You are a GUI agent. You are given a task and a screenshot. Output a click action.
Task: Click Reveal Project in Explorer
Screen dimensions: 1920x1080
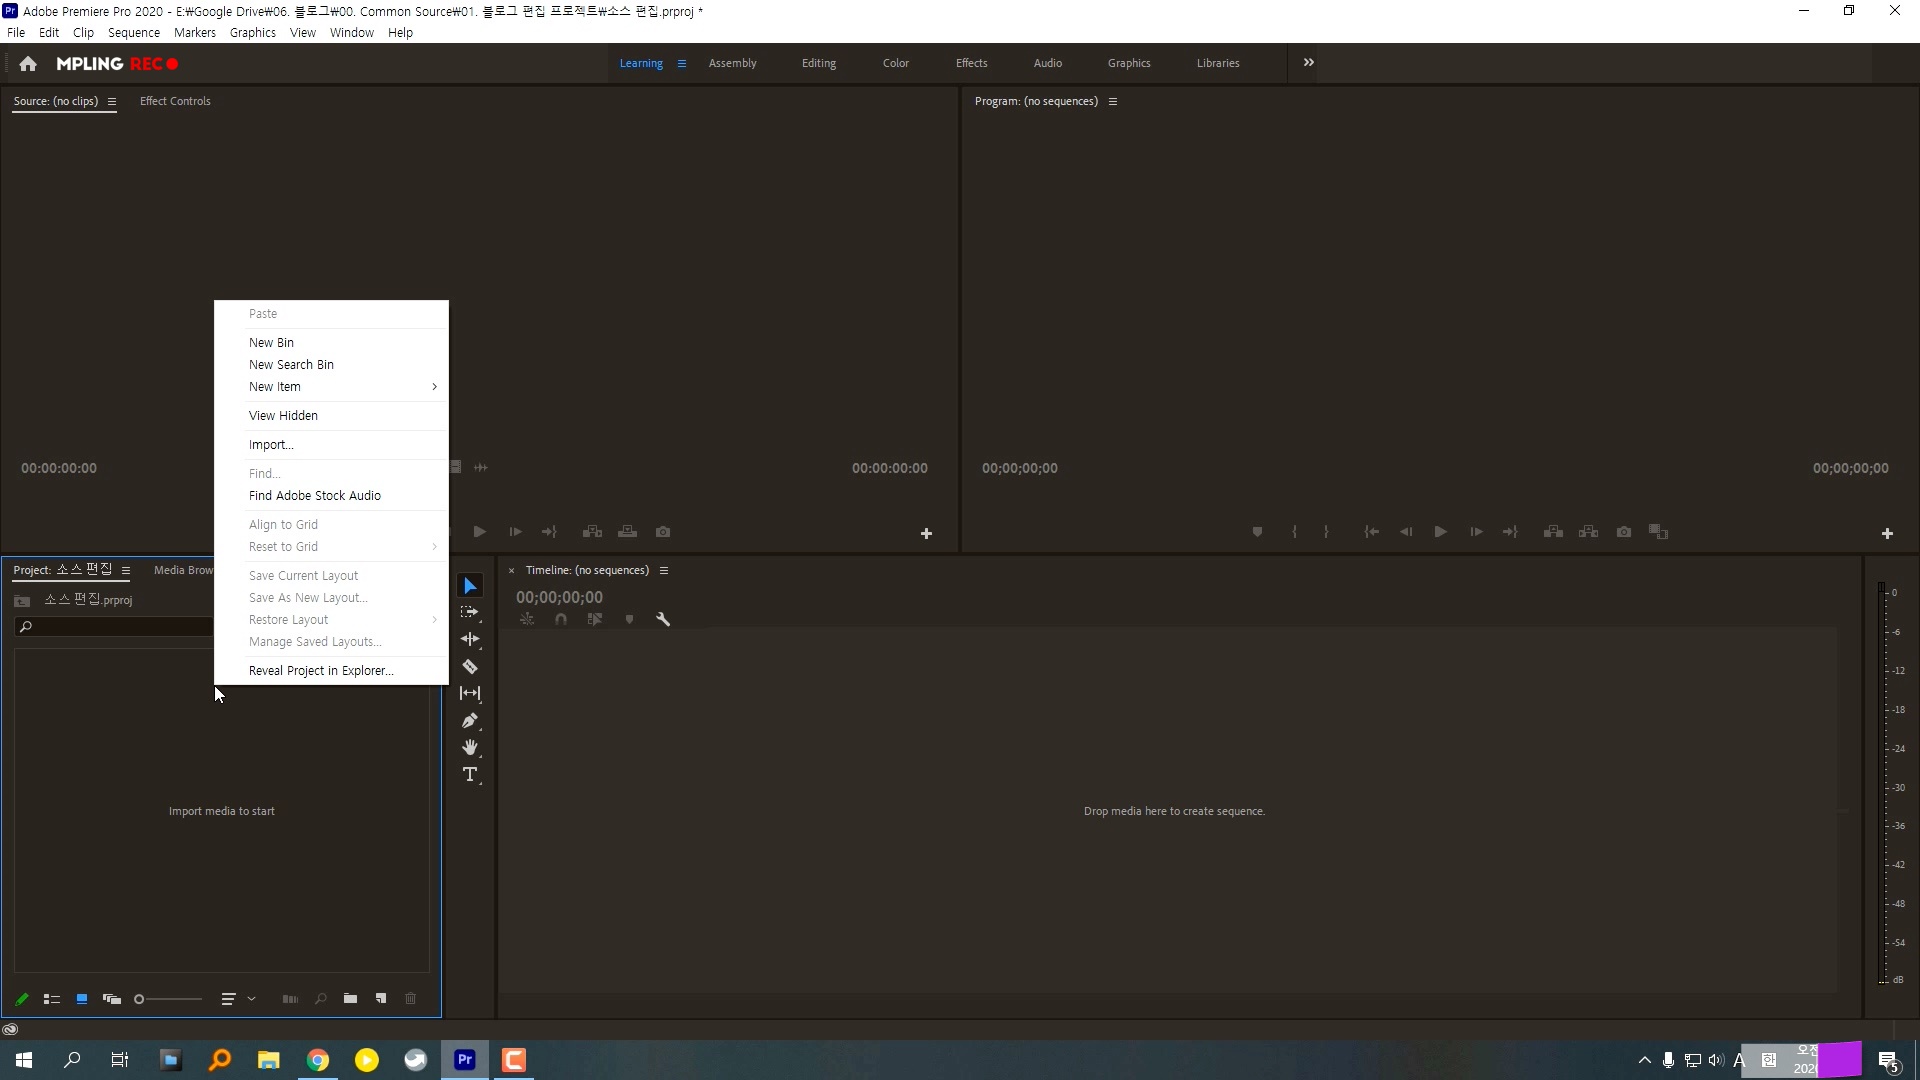(x=320, y=671)
